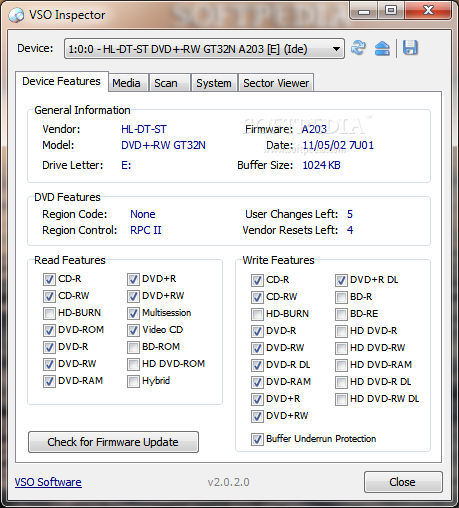459x508 pixels.
Task: Click the refresh devices icon
Action: point(358,48)
